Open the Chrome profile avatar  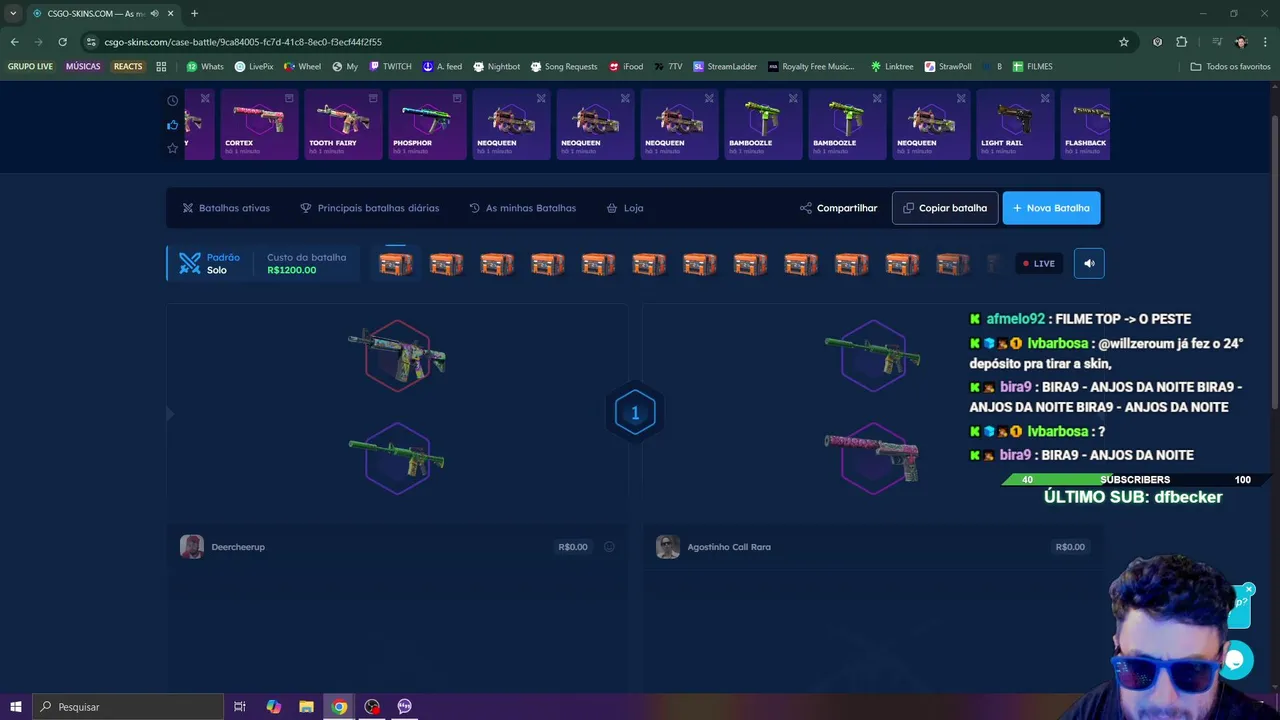1241,42
